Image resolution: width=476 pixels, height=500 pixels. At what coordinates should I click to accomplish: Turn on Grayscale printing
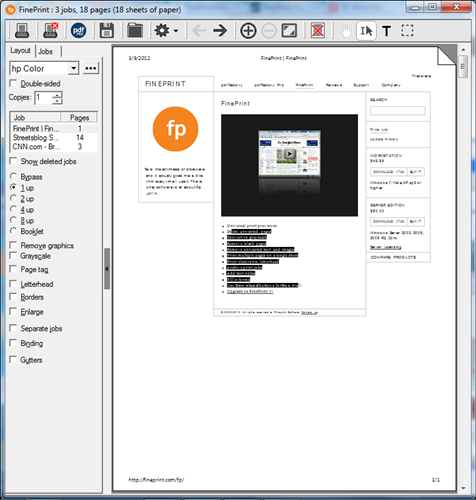[13, 256]
